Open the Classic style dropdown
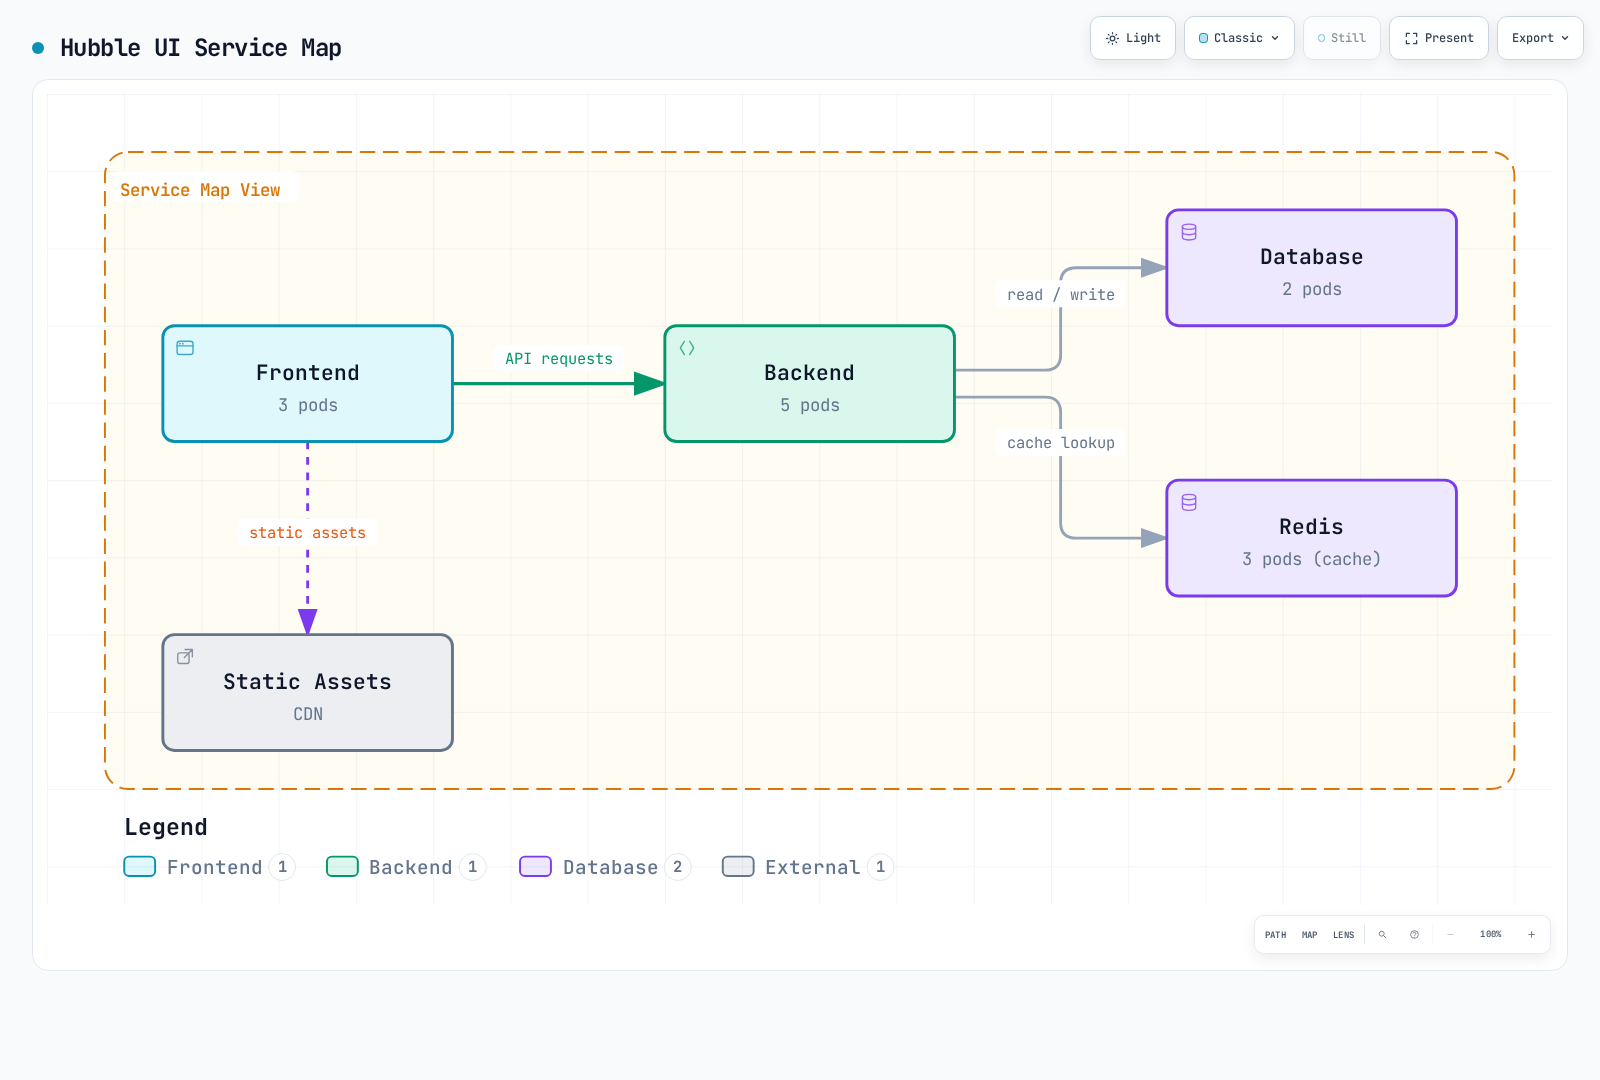The height and width of the screenshot is (1080, 1600). (1239, 38)
